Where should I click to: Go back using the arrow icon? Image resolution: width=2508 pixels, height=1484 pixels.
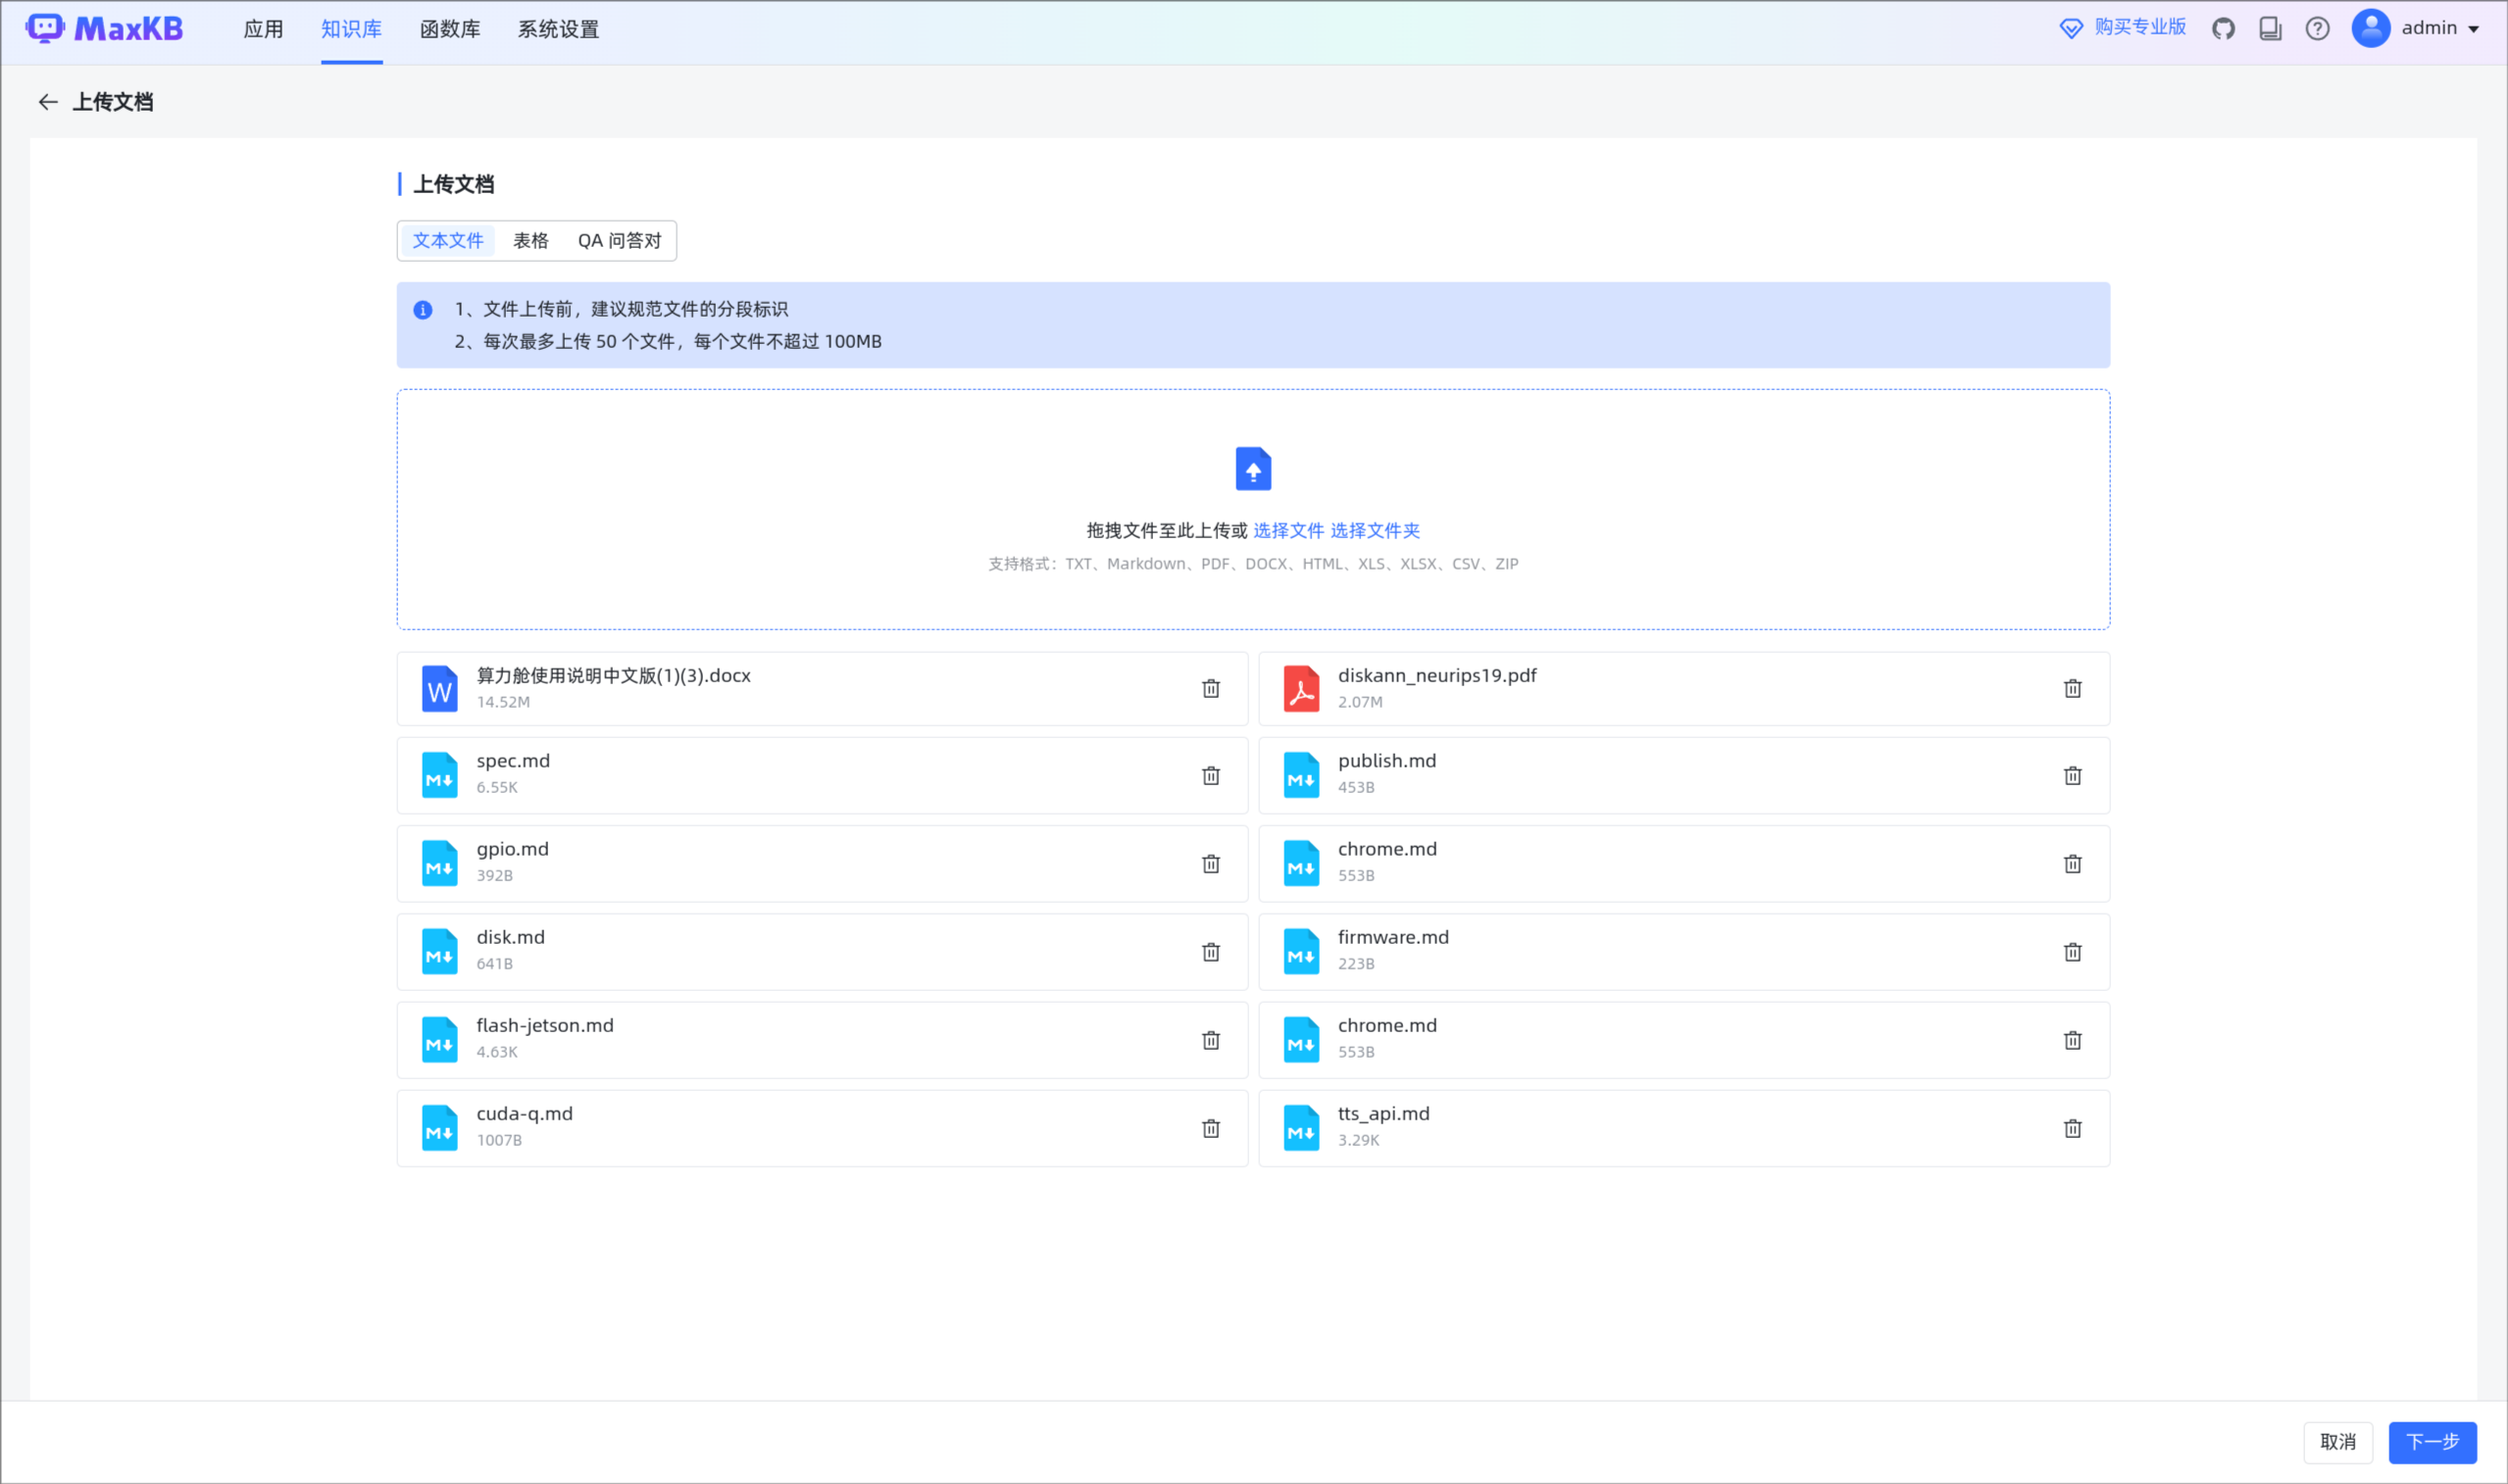click(47, 102)
